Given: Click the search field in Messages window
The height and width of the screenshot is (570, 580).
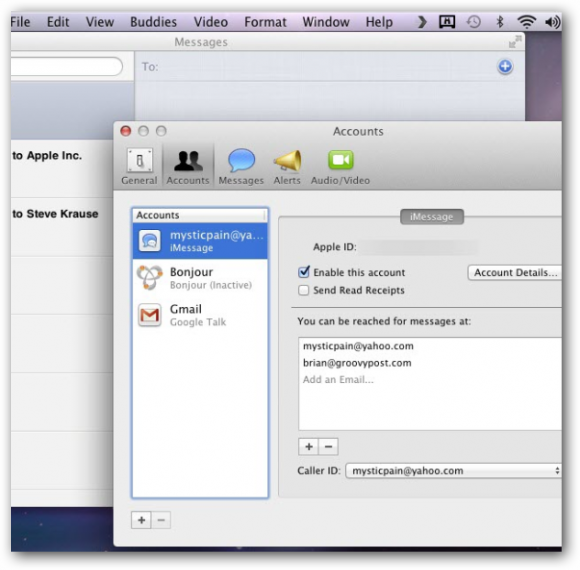Looking at the screenshot, I should coord(67,67).
